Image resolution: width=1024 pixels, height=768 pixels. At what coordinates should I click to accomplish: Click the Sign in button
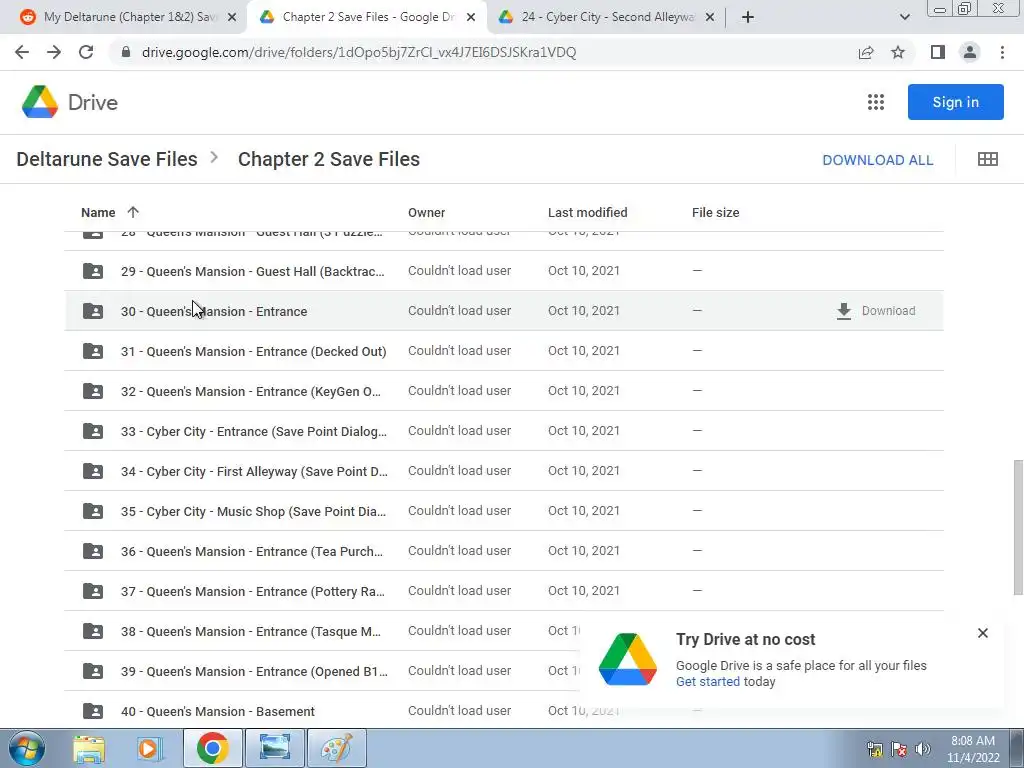(955, 102)
